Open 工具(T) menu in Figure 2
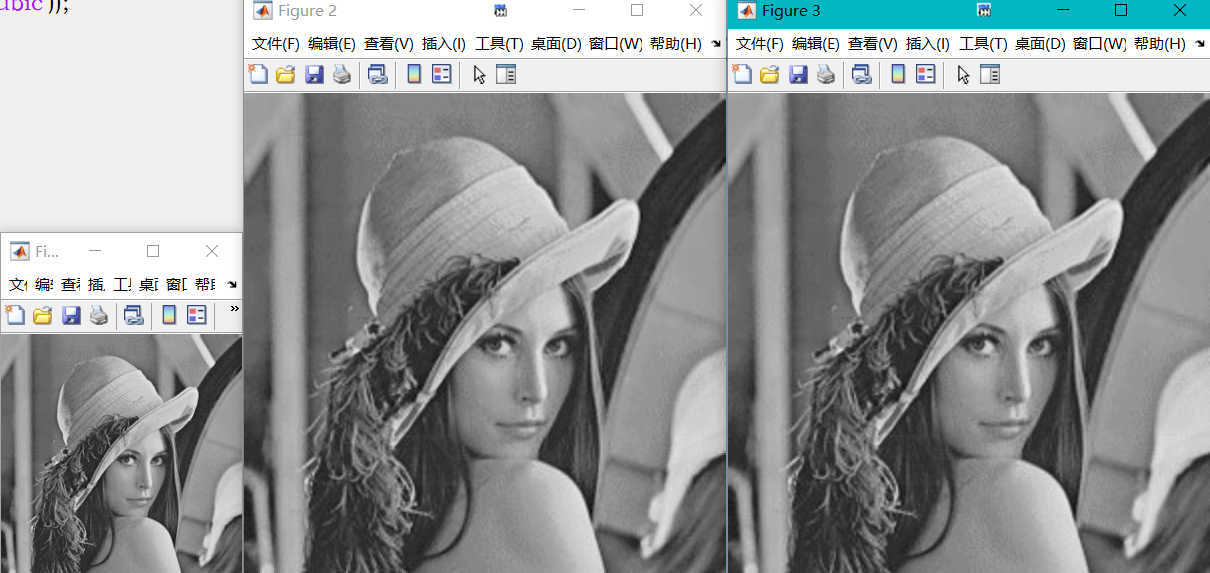1210x573 pixels. [499, 44]
